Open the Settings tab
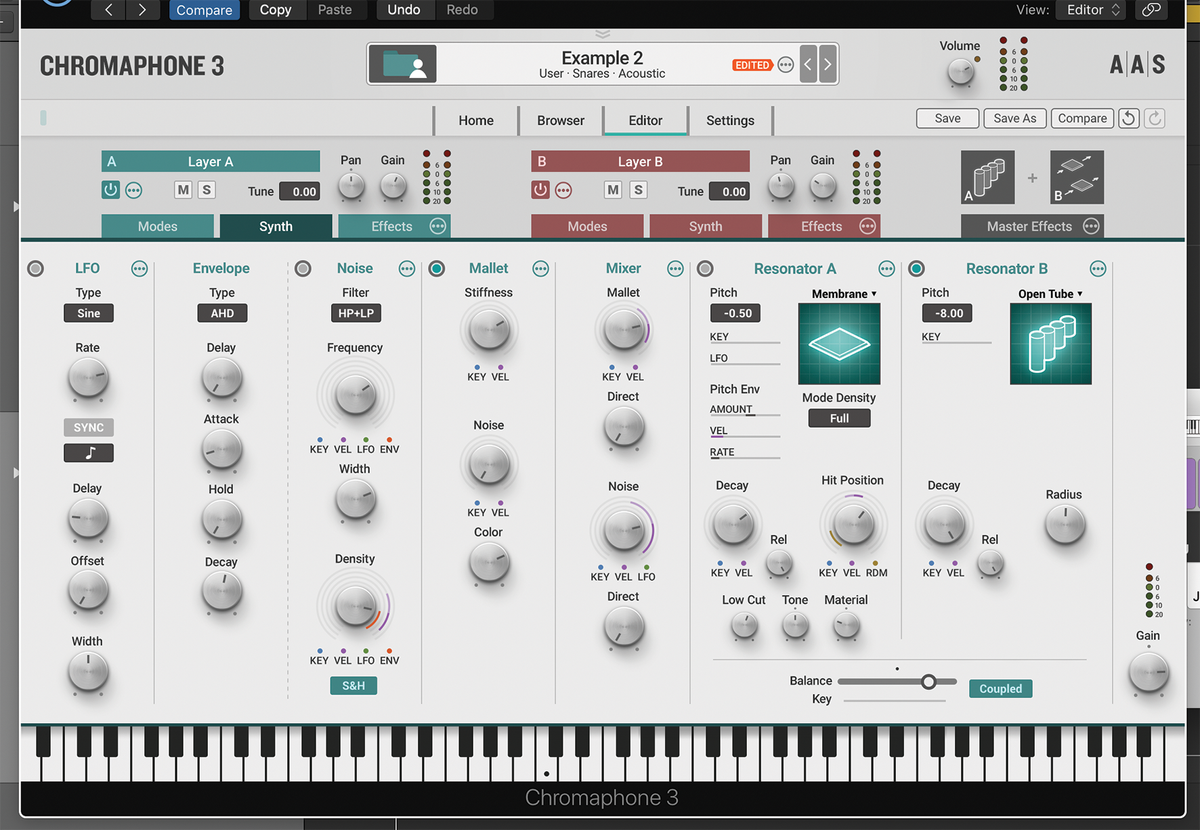 (x=730, y=119)
